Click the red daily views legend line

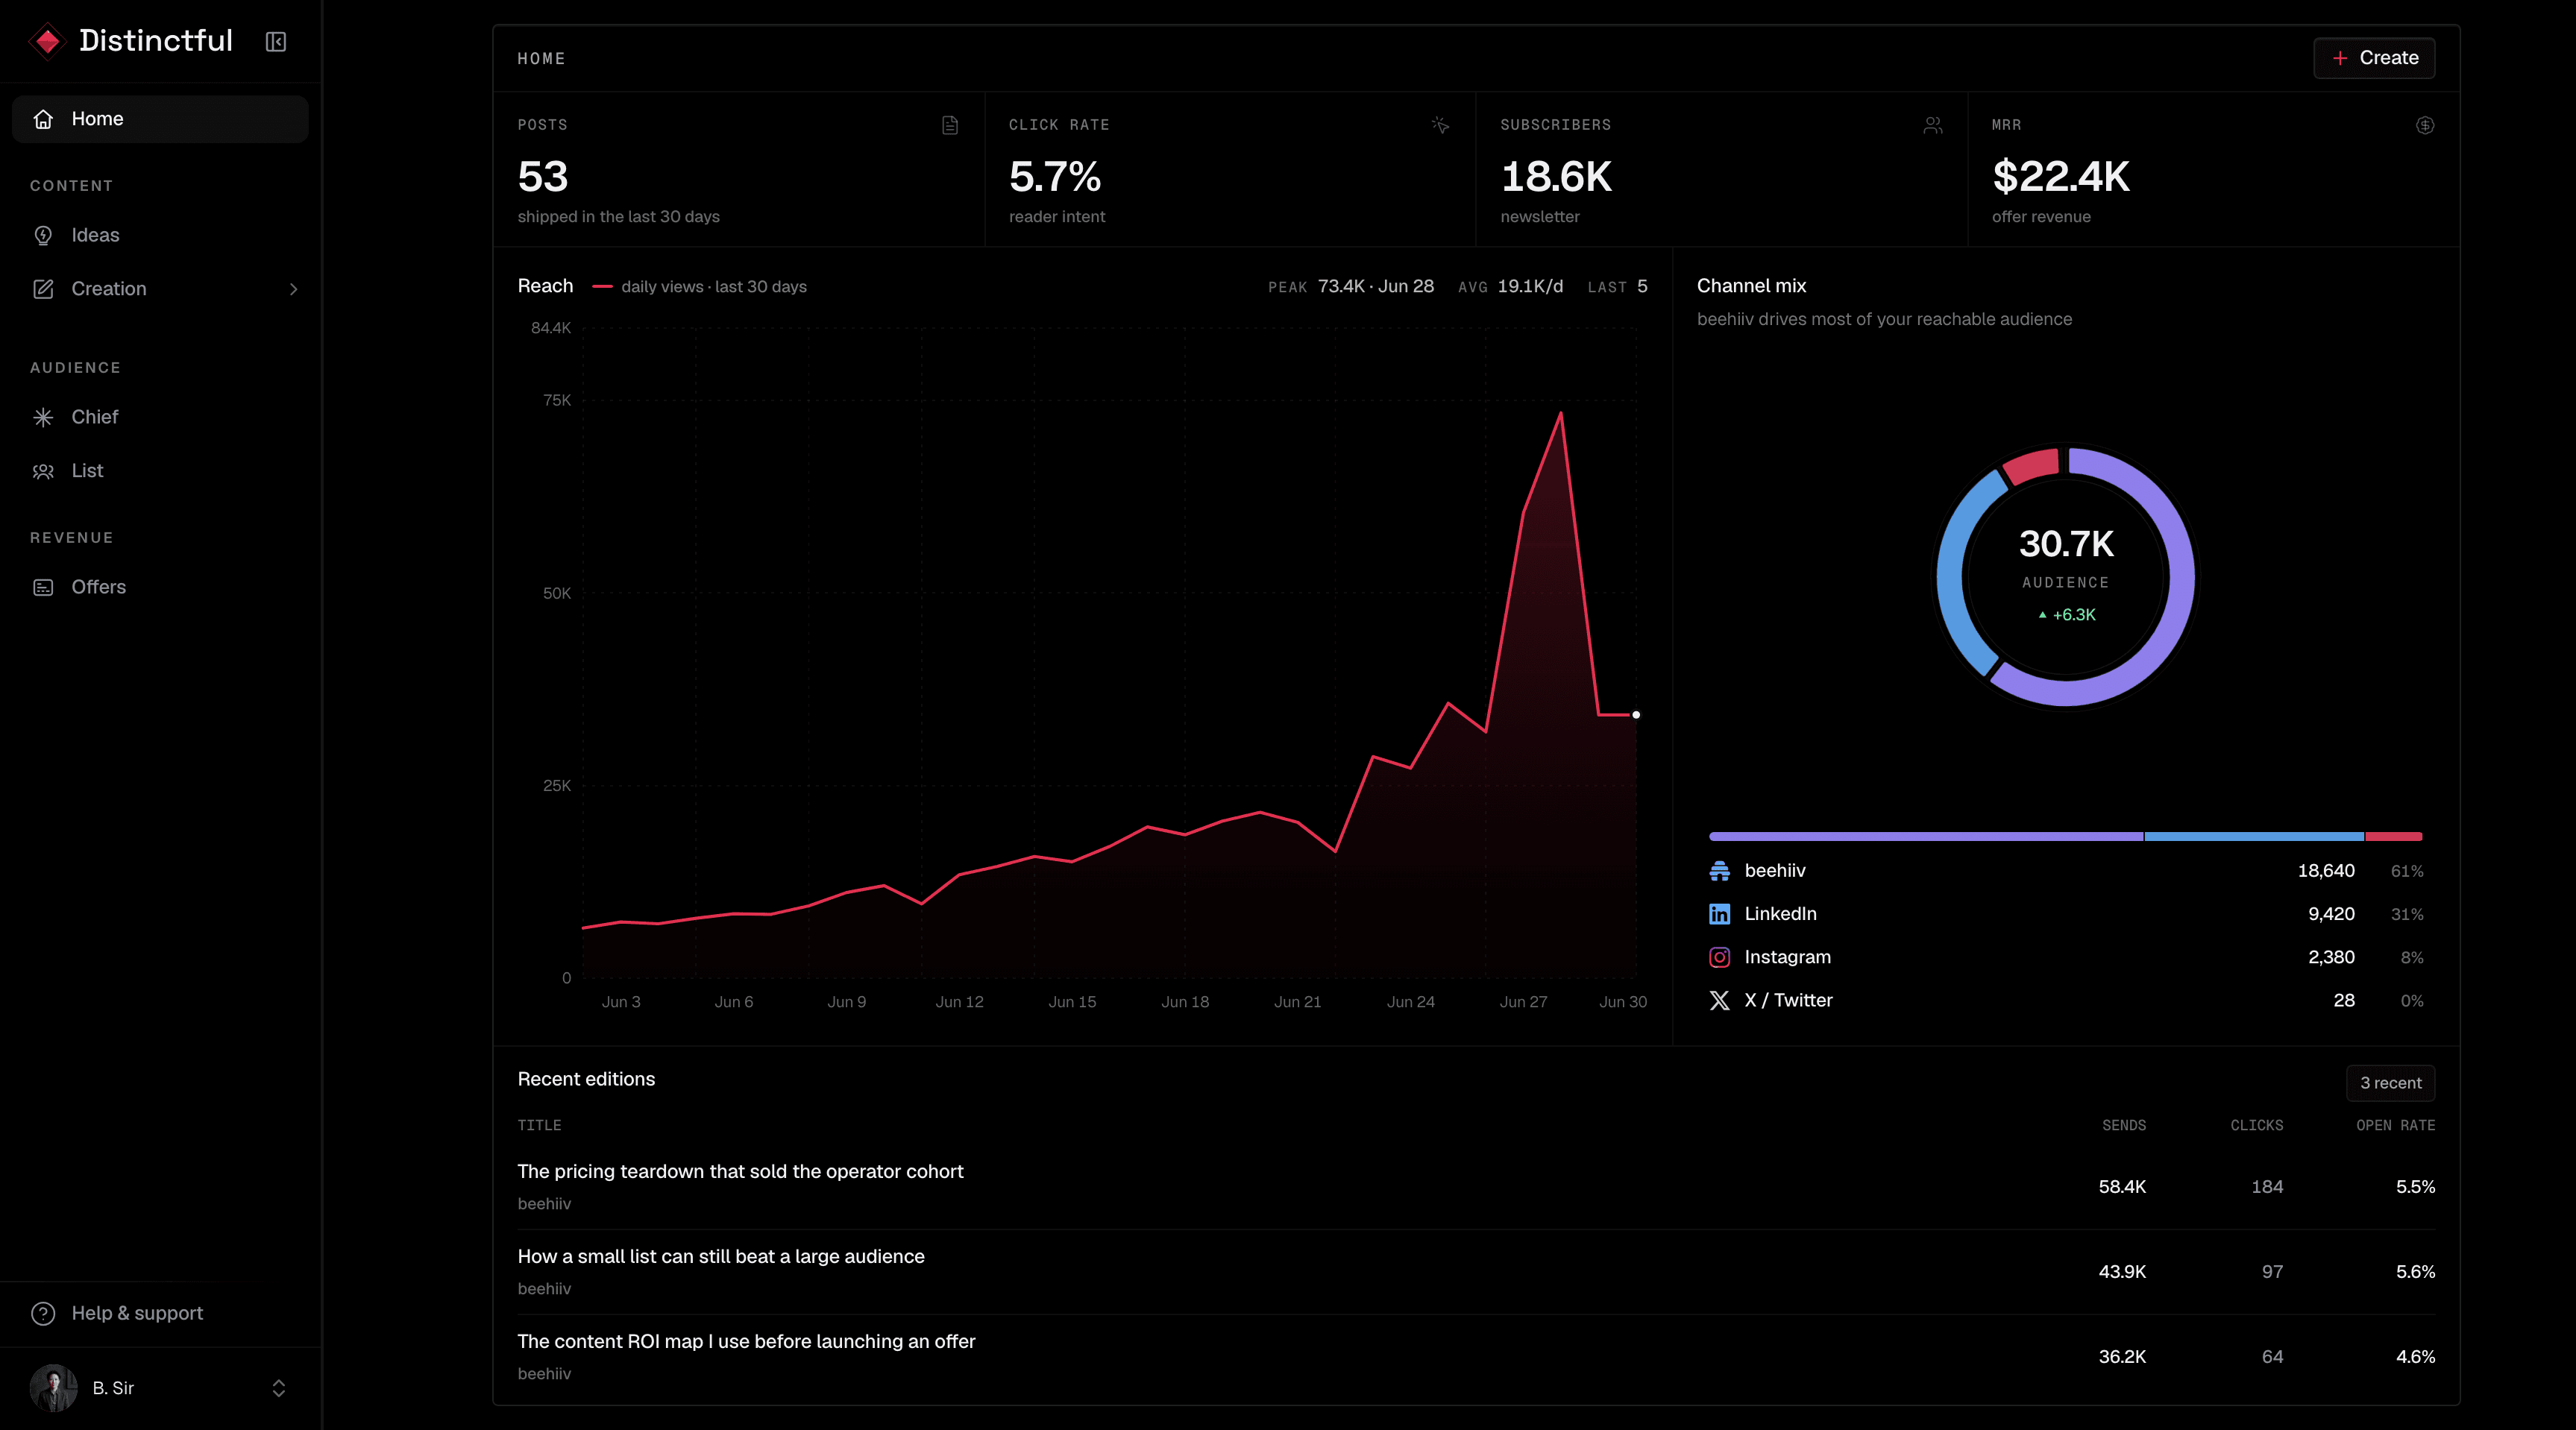(602, 287)
